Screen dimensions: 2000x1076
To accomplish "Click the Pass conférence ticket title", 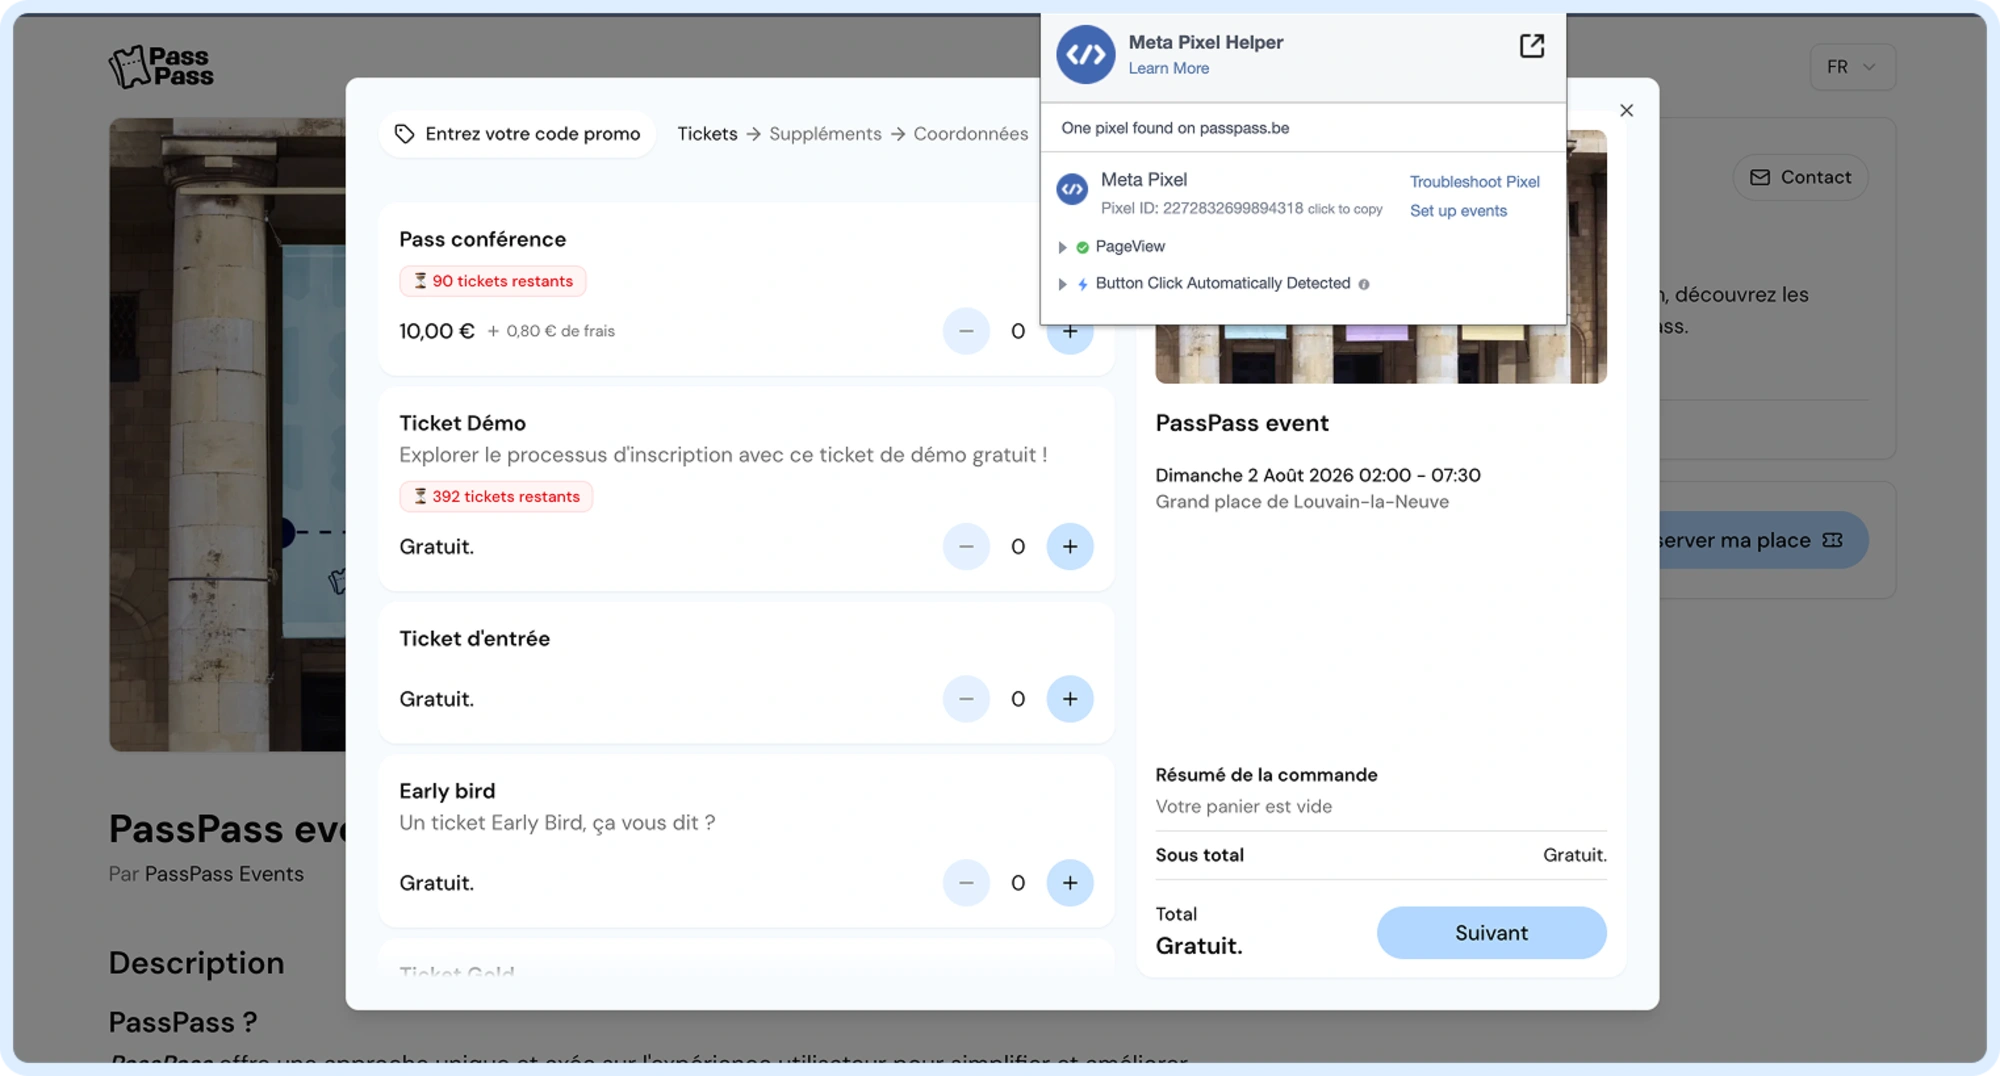I will tap(482, 239).
